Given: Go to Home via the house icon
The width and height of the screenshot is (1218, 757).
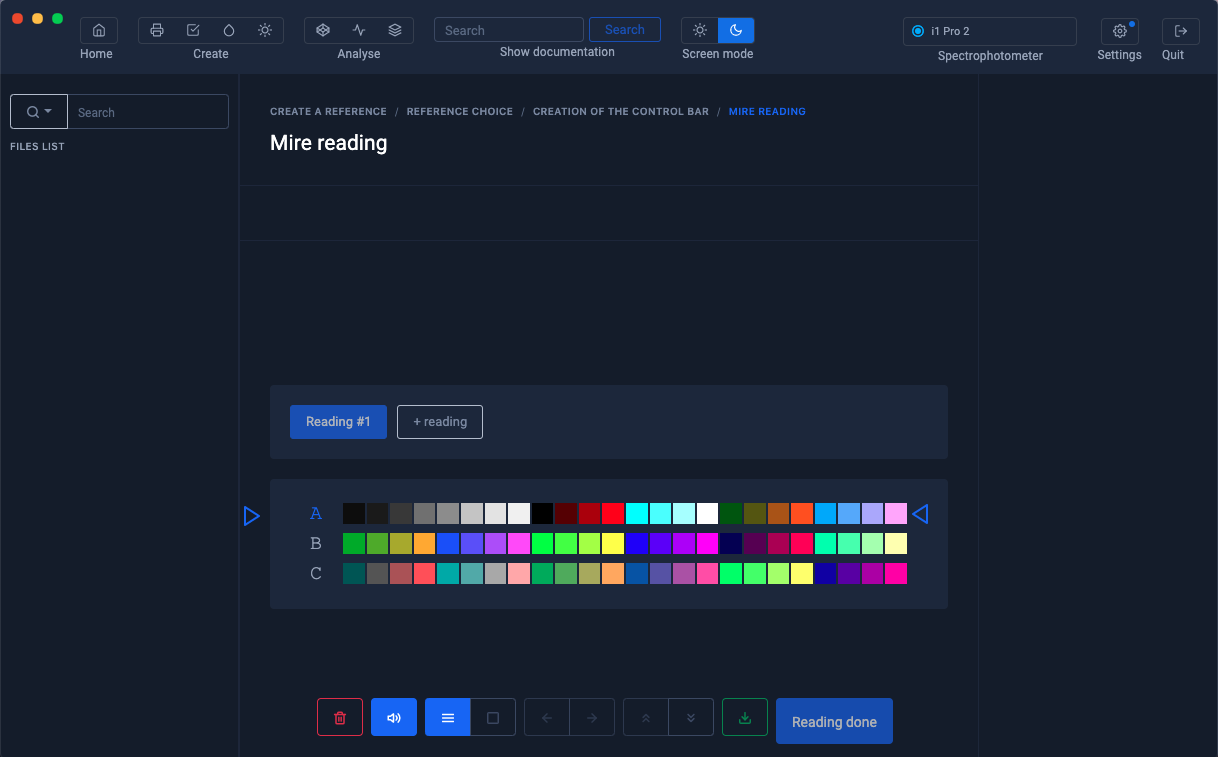Looking at the screenshot, I should coord(99,31).
